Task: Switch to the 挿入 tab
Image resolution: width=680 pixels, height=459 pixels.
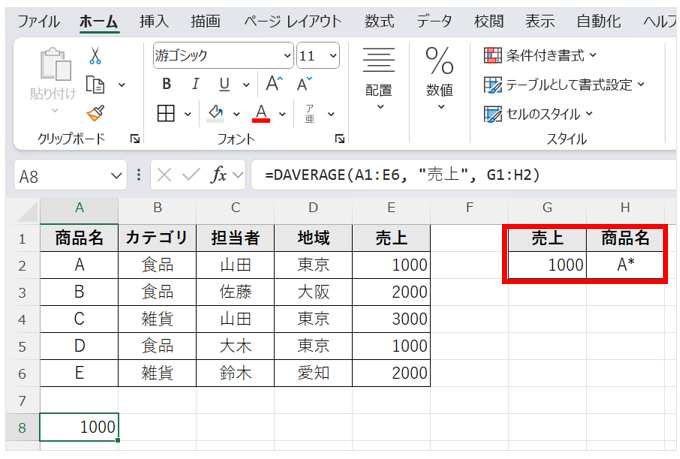Action: (x=154, y=21)
